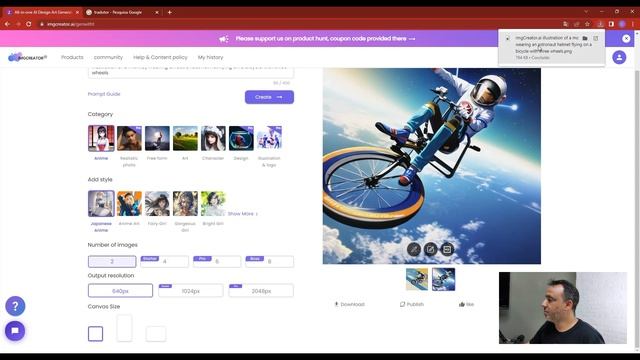640x360 pixels.
Task: Close the product hunt banner
Action: click(626, 38)
